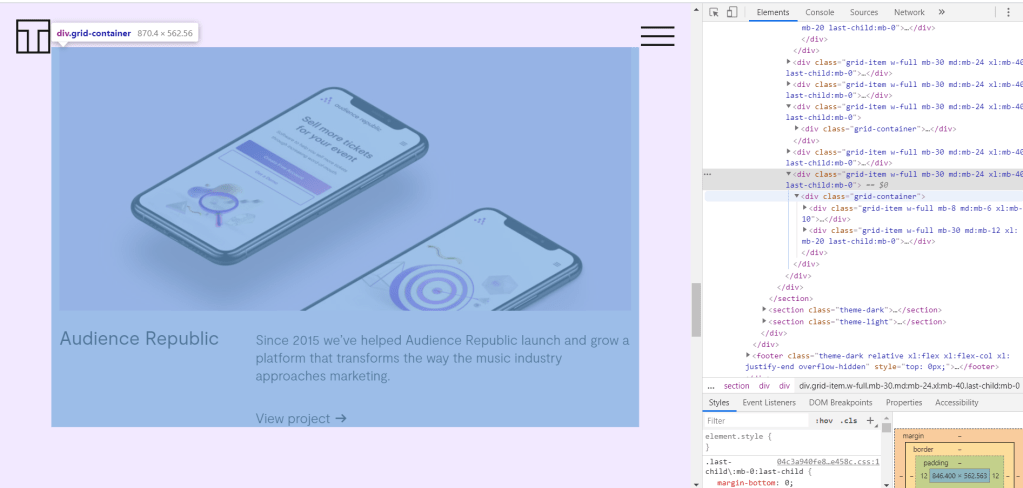Click the View project link
The width and height of the screenshot is (1023, 488).
(x=300, y=418)
